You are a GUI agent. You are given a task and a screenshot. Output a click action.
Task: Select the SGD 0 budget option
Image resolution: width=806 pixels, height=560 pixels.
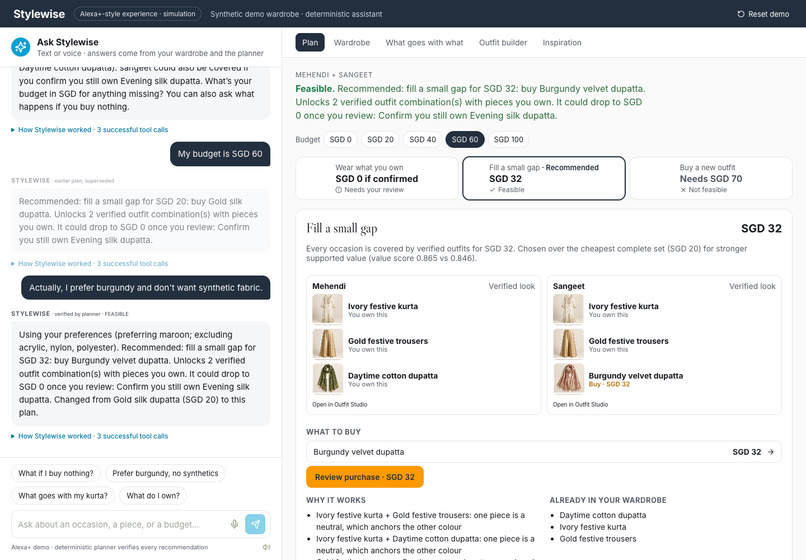pyautogui.click(x=340, y=139)
